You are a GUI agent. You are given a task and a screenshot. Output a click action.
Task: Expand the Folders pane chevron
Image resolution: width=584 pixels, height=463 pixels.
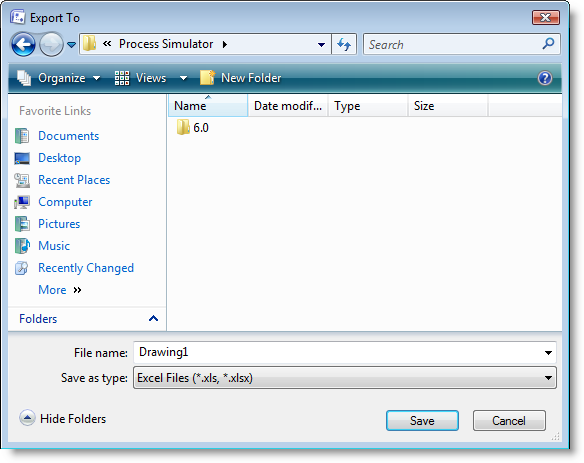tap(153, 318)
